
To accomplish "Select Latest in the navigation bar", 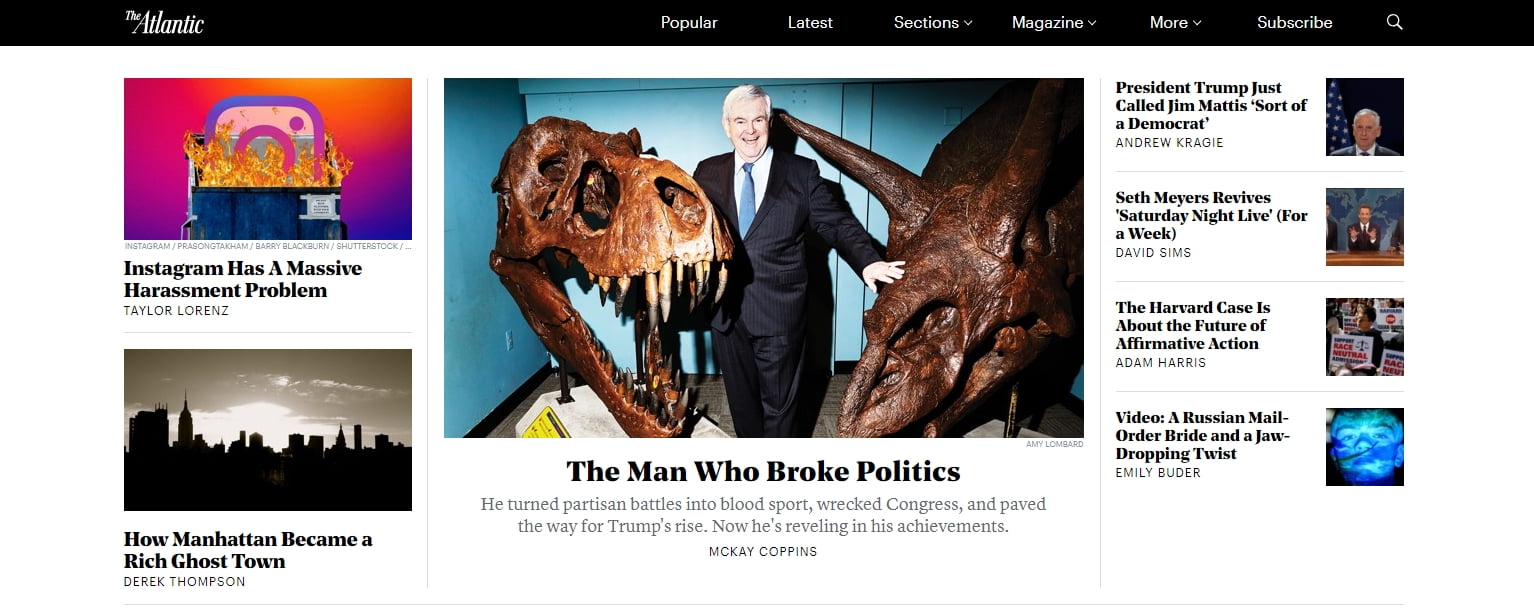I will (x=810, y=22).
